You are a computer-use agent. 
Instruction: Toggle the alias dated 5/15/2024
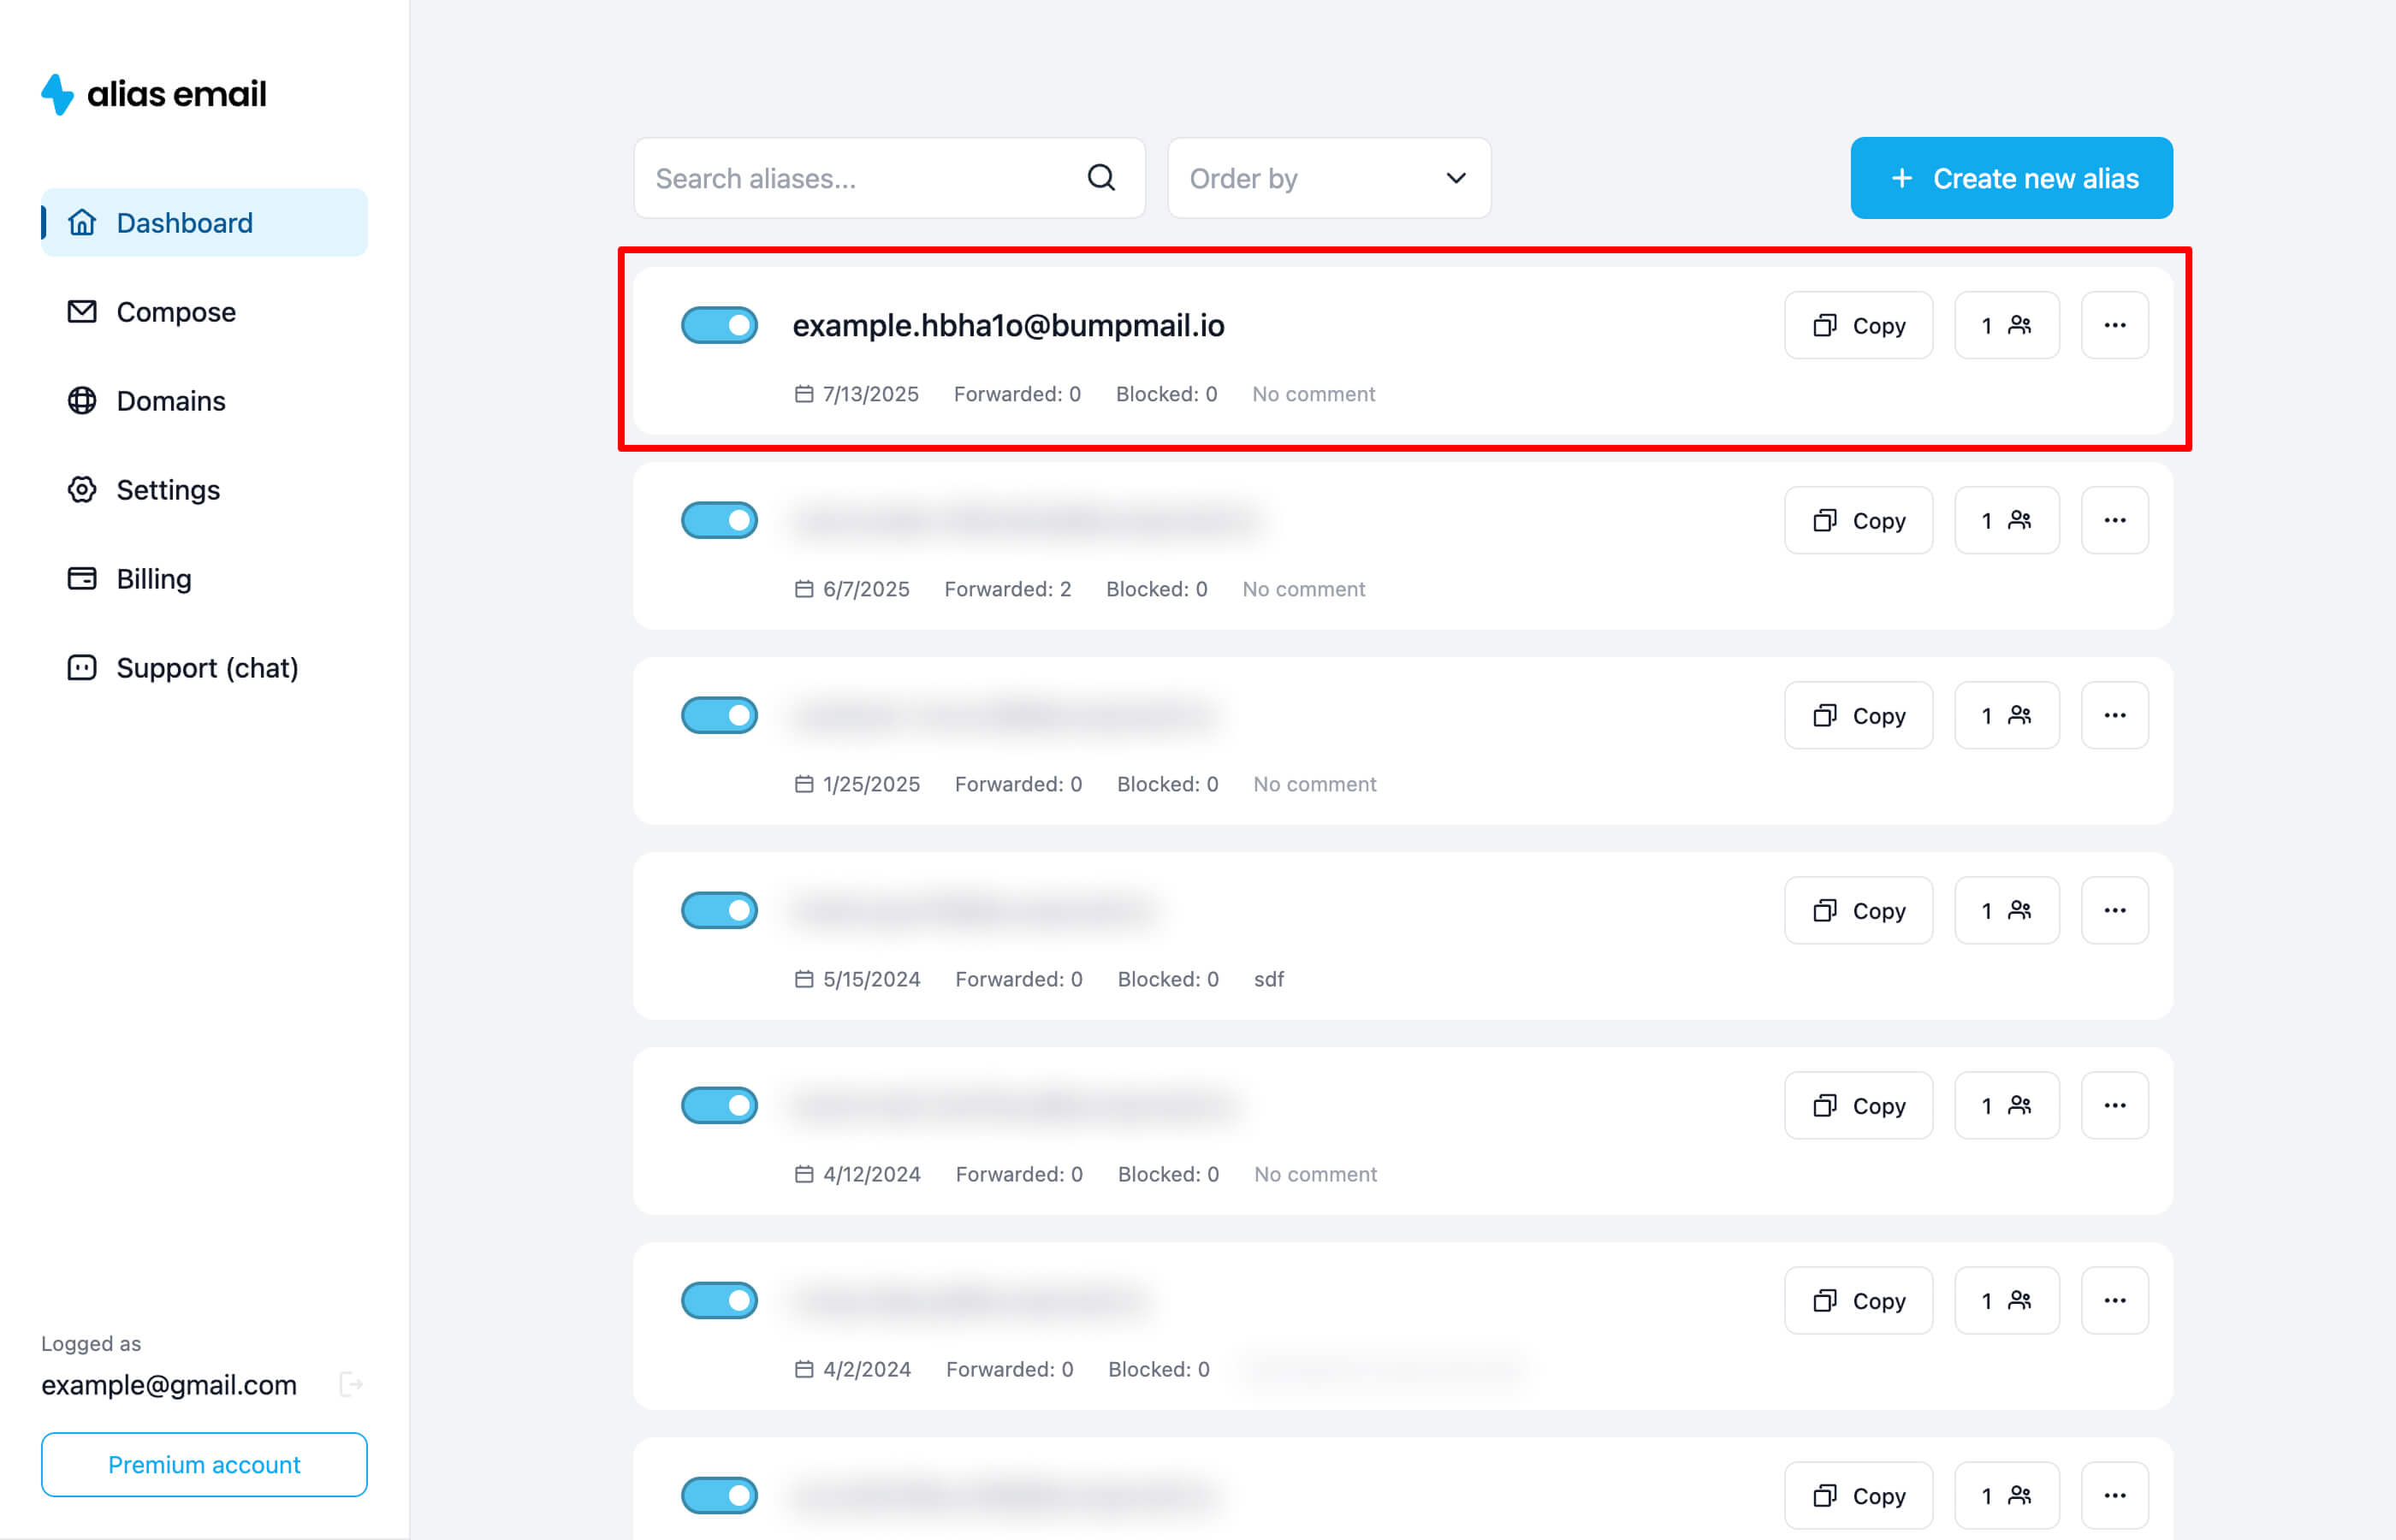719,910
